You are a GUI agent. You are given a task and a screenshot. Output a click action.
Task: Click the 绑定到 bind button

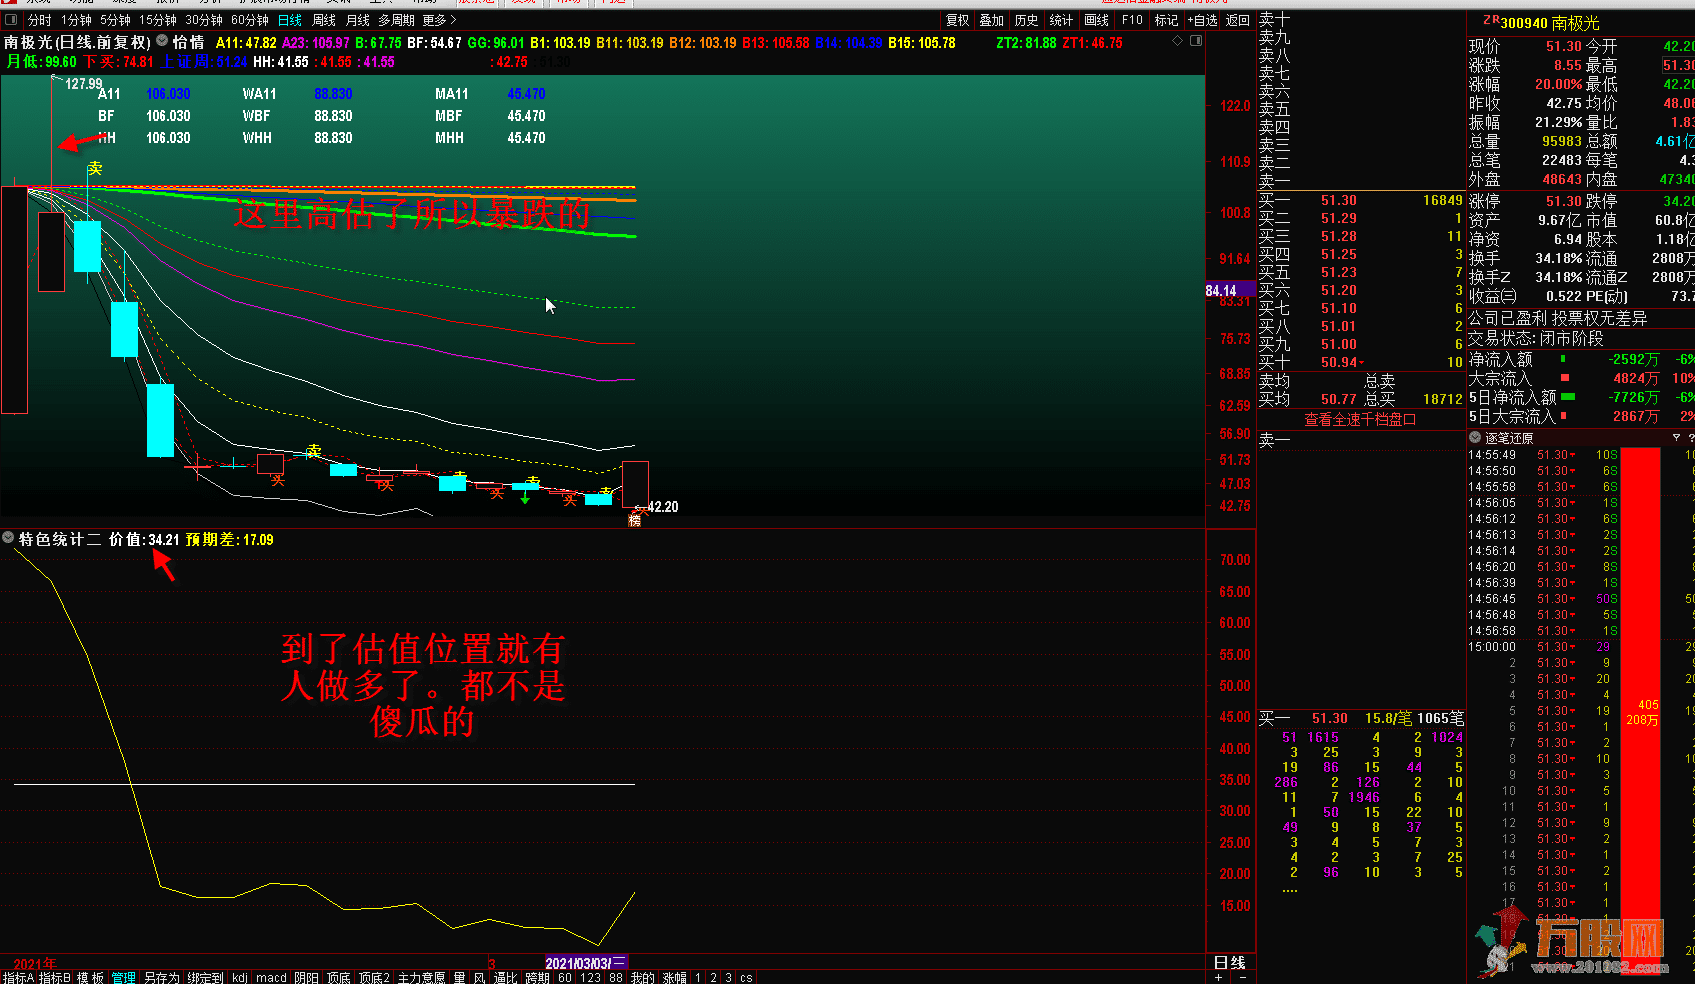(x=205, y=977)
